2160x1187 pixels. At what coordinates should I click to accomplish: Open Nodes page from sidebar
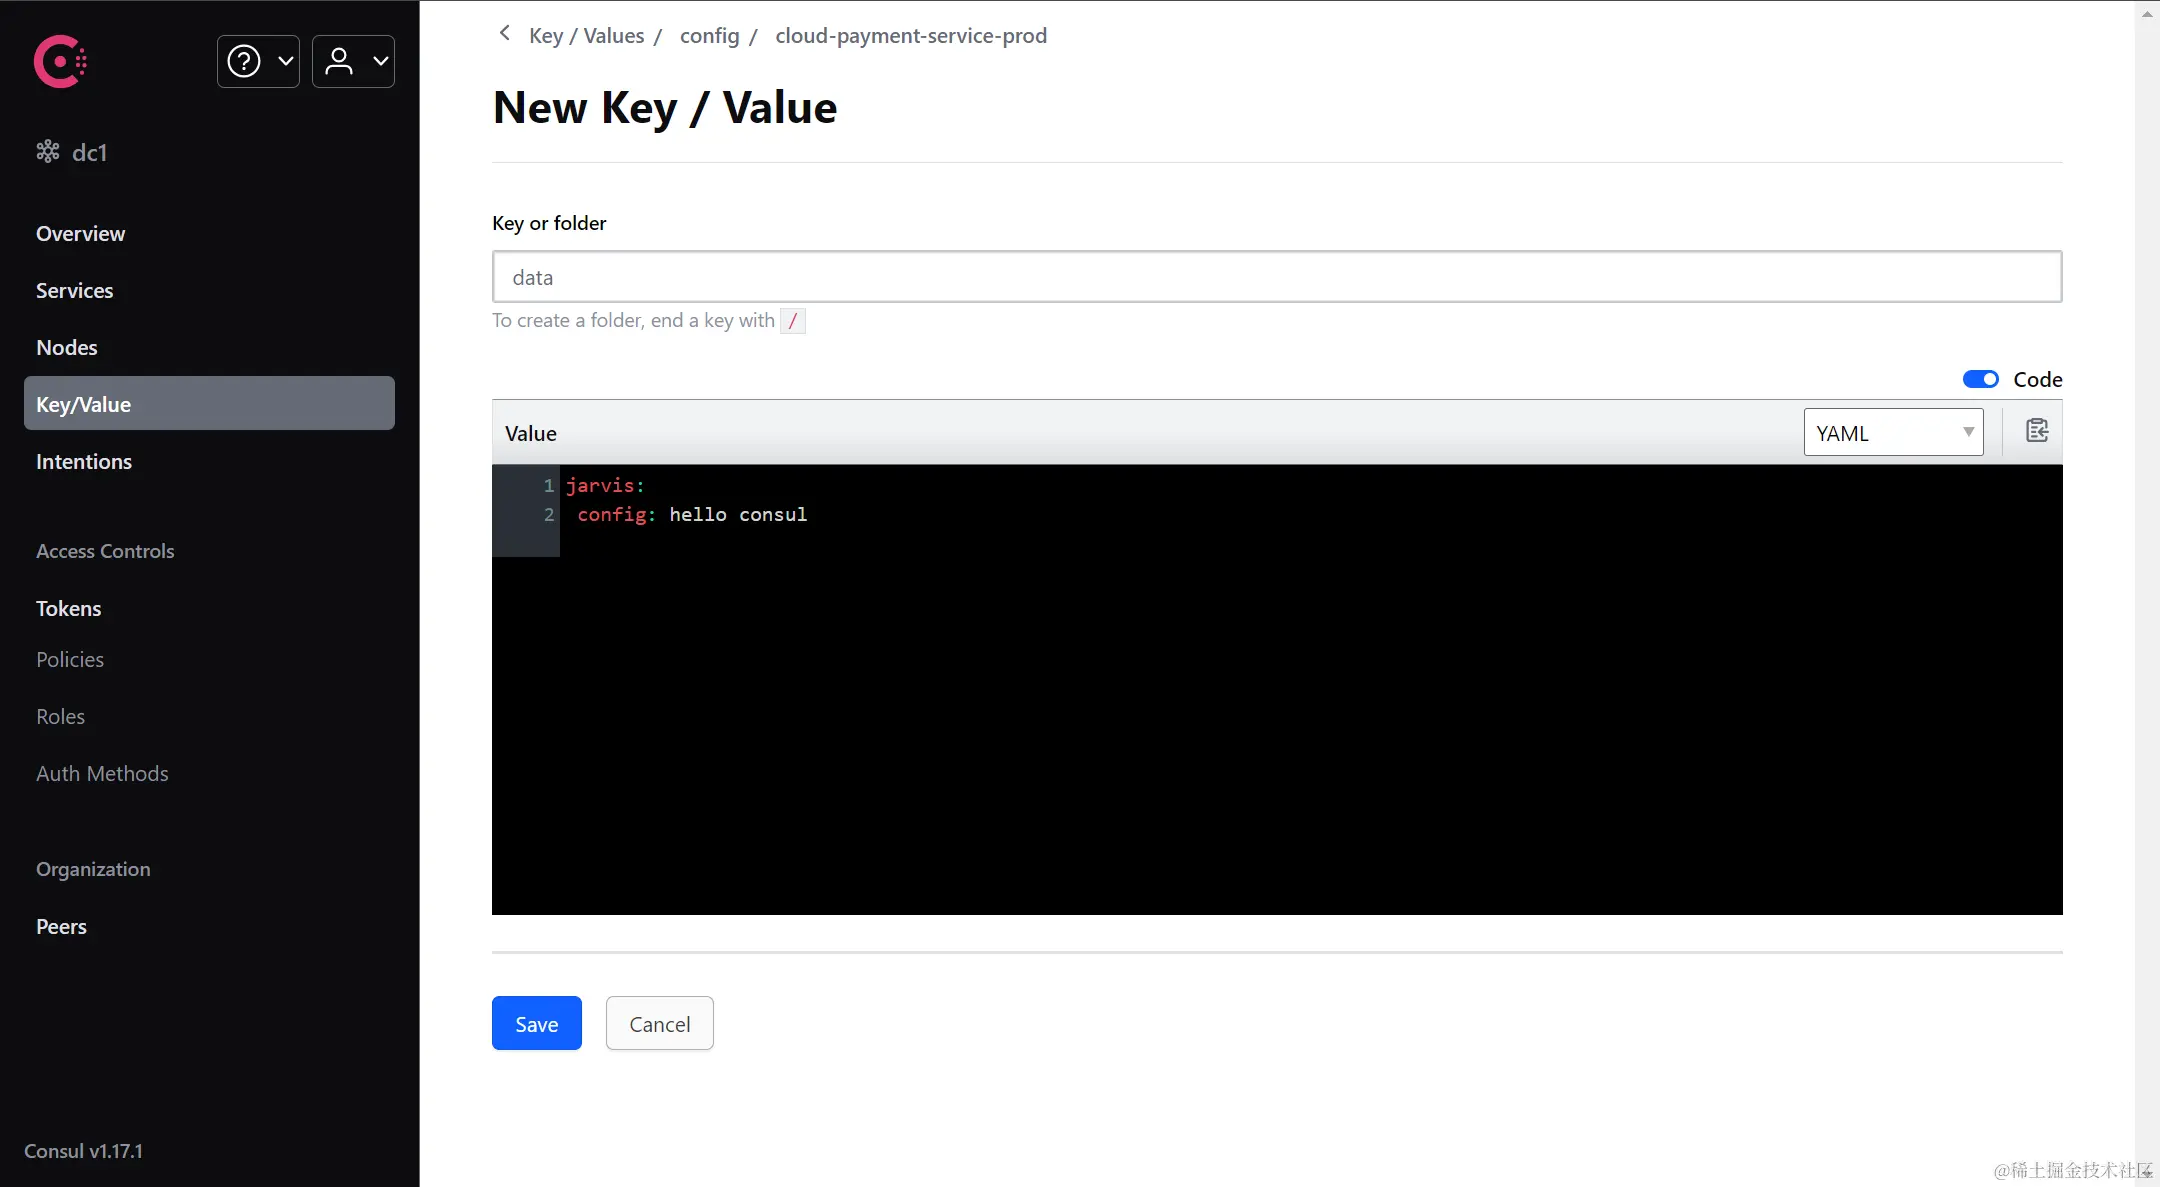point(67,347)
